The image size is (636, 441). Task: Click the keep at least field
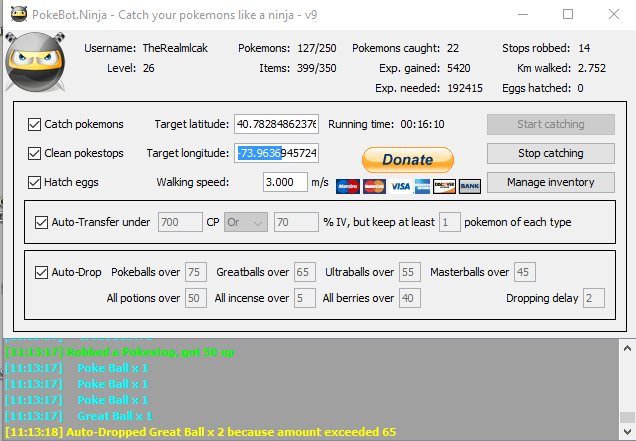pos(449,222)
